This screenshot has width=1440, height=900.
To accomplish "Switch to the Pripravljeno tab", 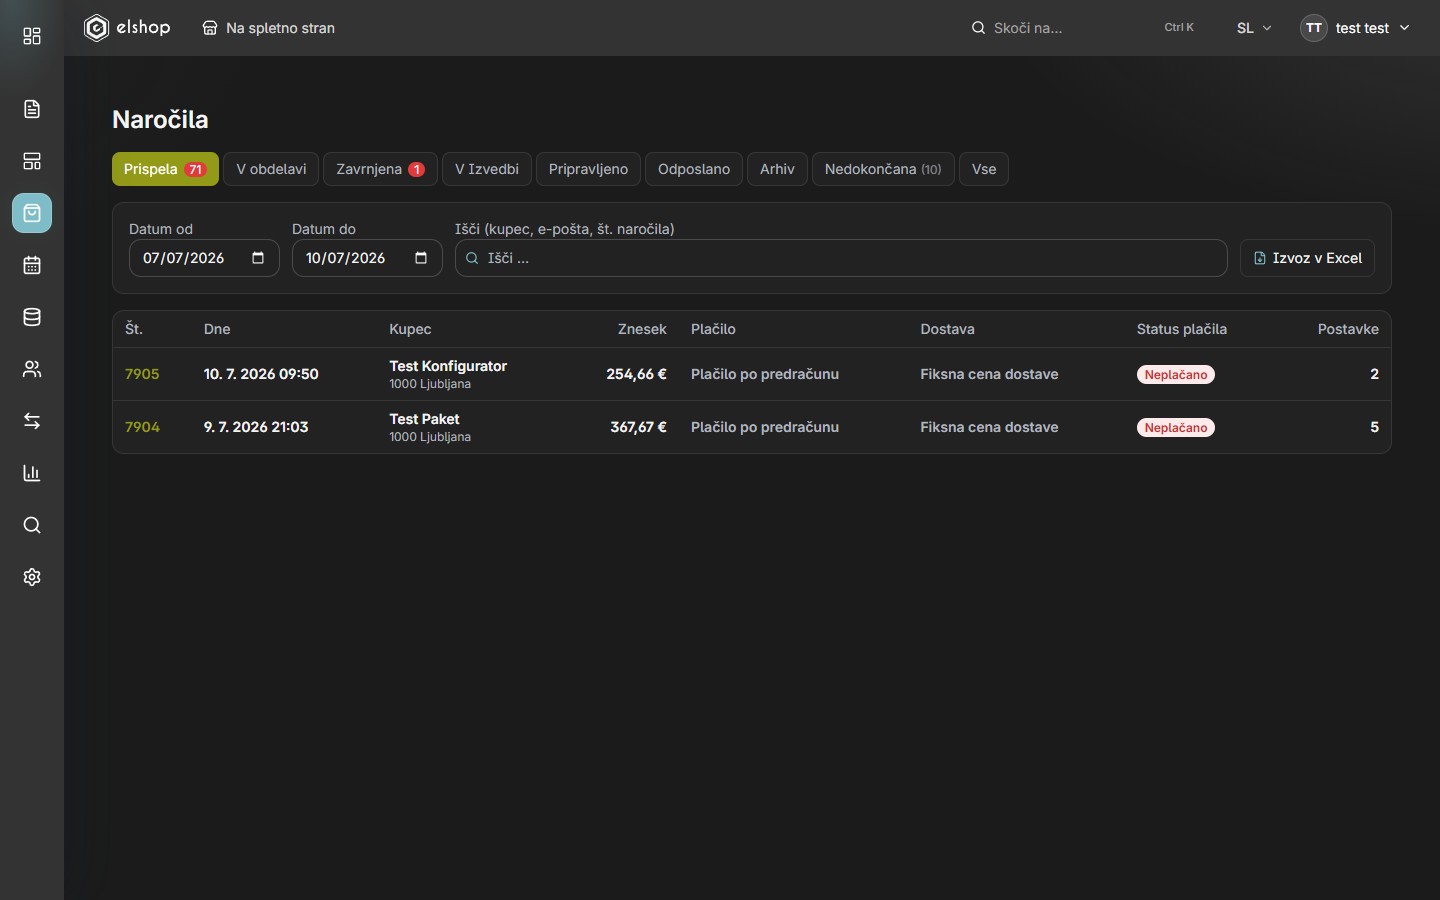I will tap(588, 169).
